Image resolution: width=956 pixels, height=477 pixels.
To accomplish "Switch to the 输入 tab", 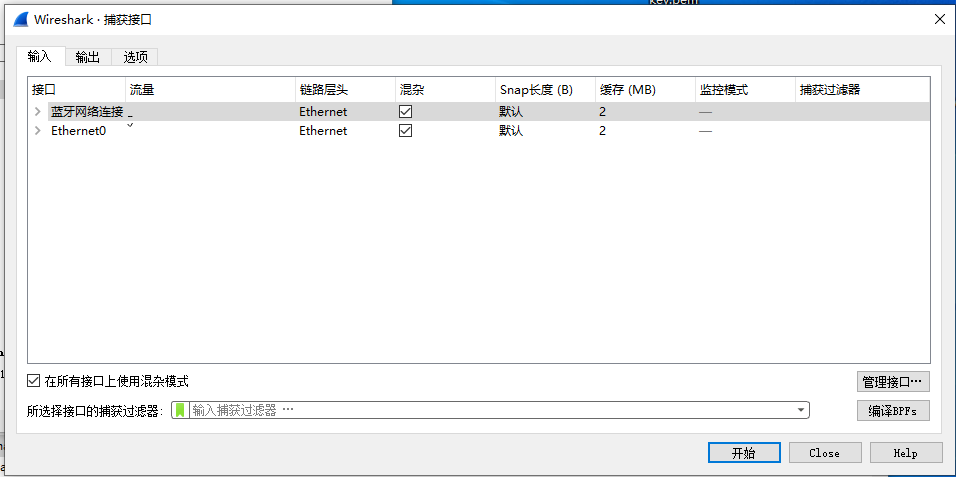I will (40, 57).
